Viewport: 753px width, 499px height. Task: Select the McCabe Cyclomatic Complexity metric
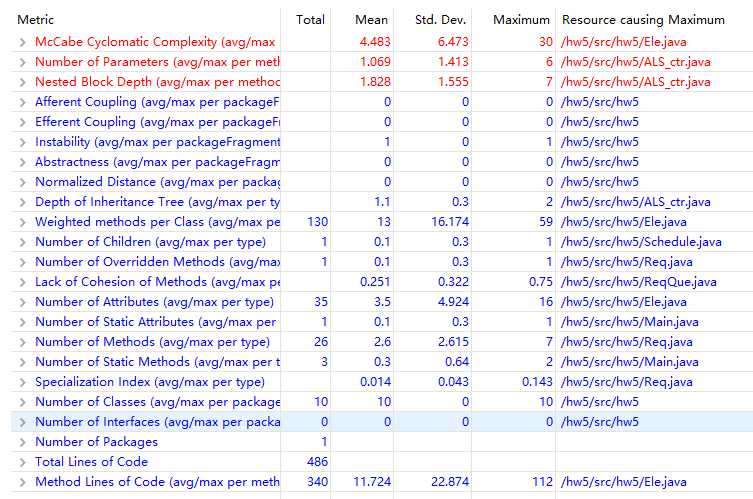155,42
